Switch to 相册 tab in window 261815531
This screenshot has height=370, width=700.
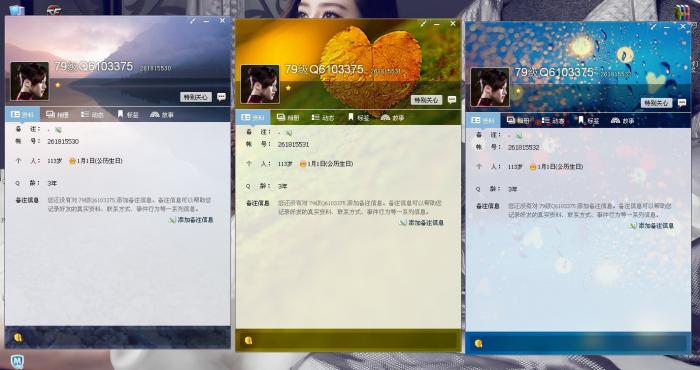click(x=288, y=117)
